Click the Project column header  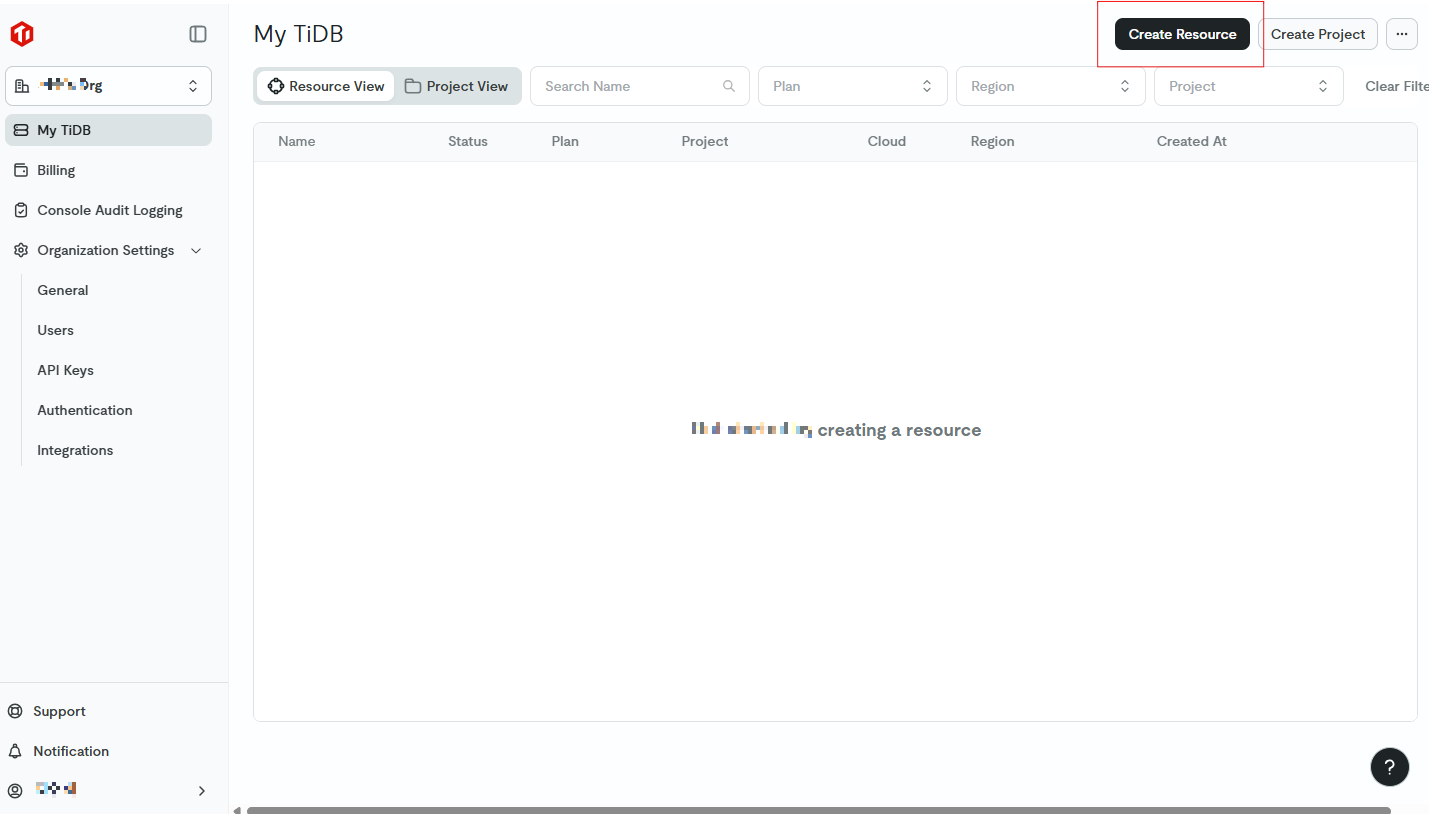pyautogui.click(x=705, y=142)
